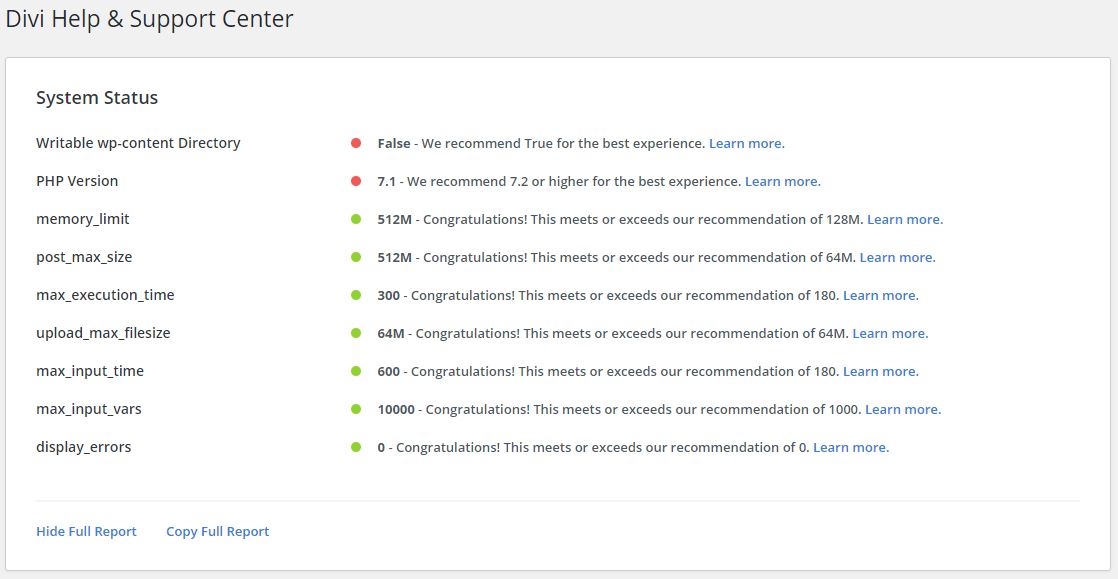This screenshot has height=579, width=1118.
Task: Click the False value for wp-content directory
Action: click(394, 143)
